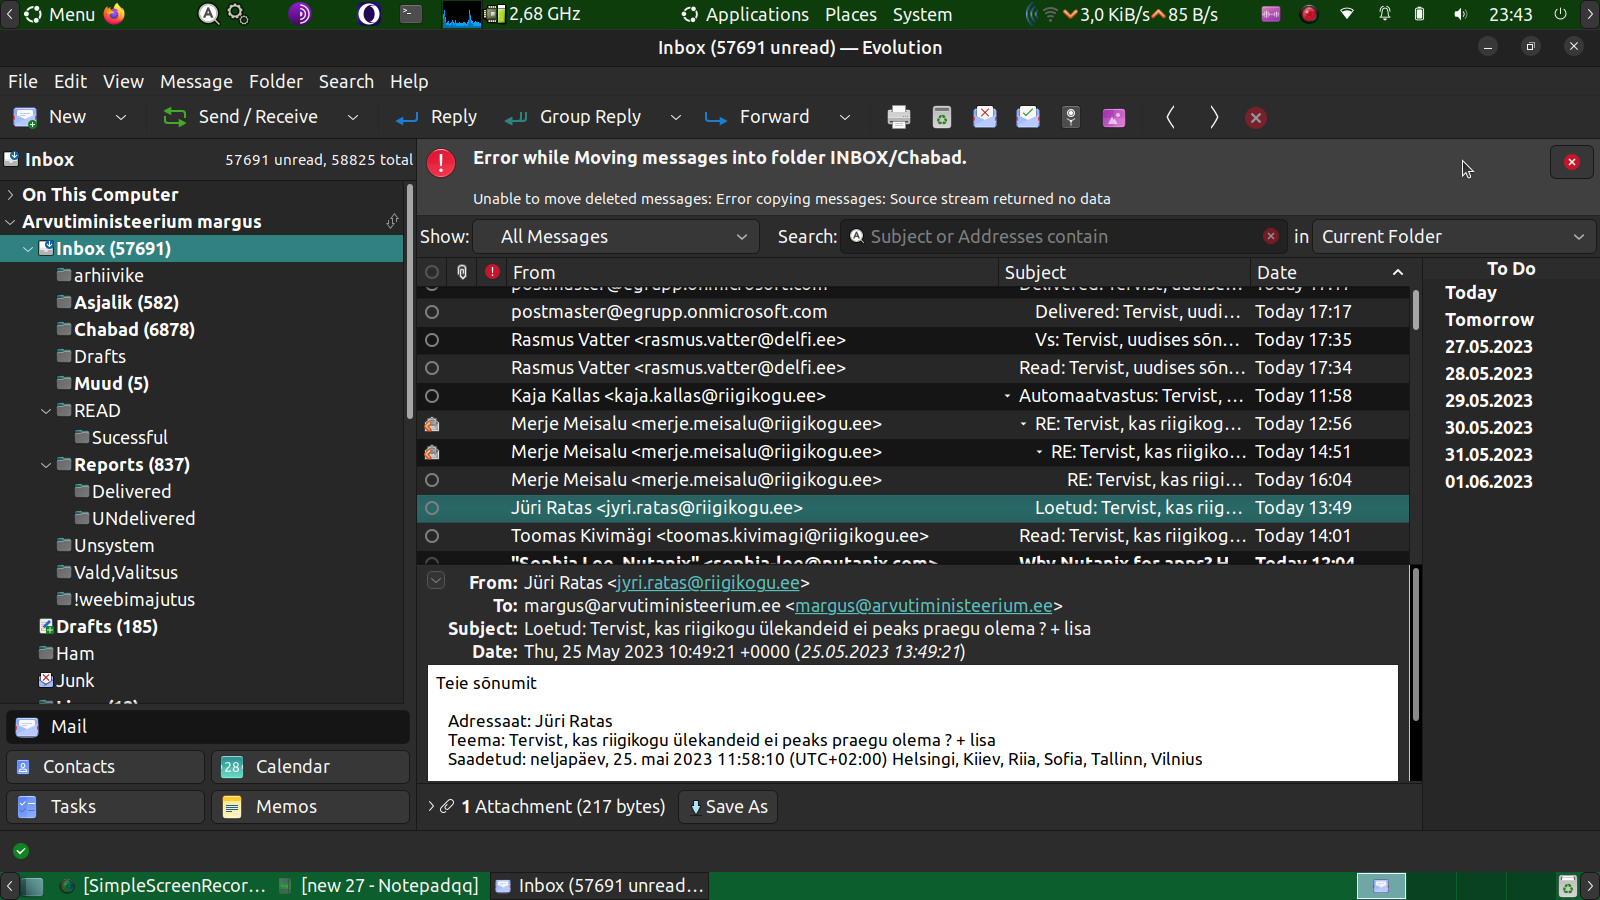Open the Show All Messages dropdown
The height and width of the screenshot is (900, 1600).
614,236
